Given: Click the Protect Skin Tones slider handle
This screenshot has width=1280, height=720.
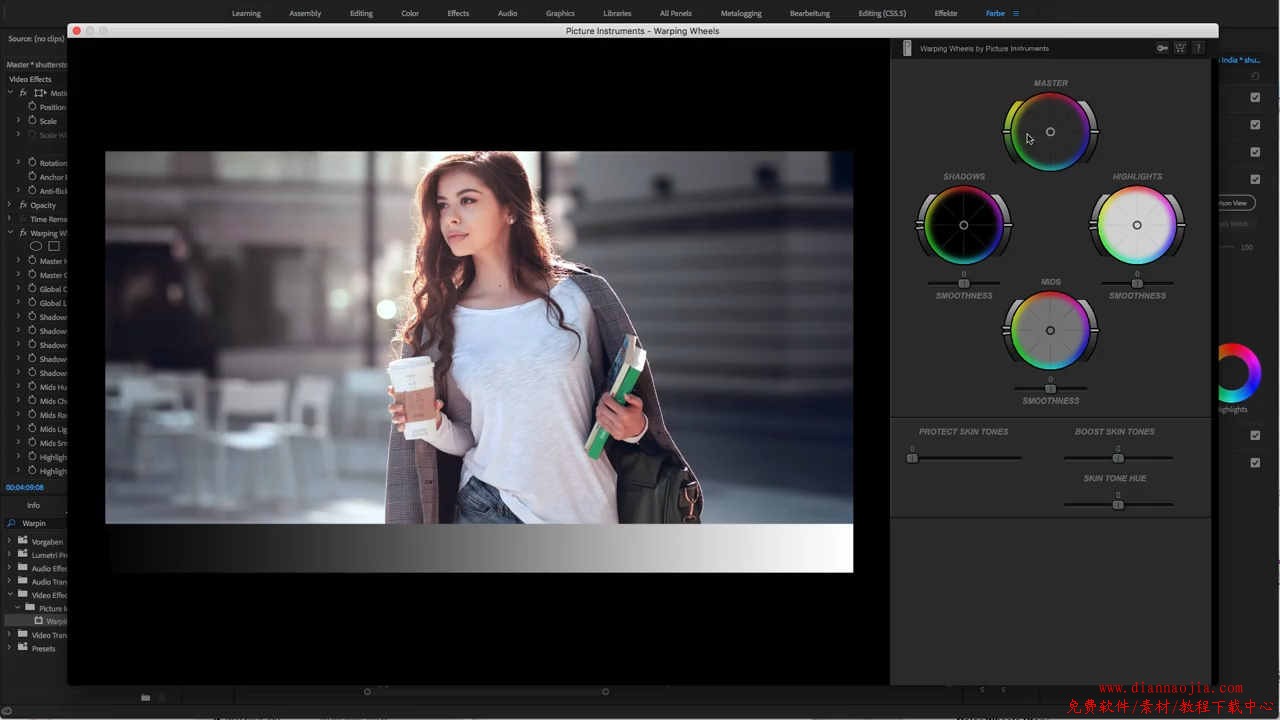Looking at the screenshot, I should pos(912,458).
